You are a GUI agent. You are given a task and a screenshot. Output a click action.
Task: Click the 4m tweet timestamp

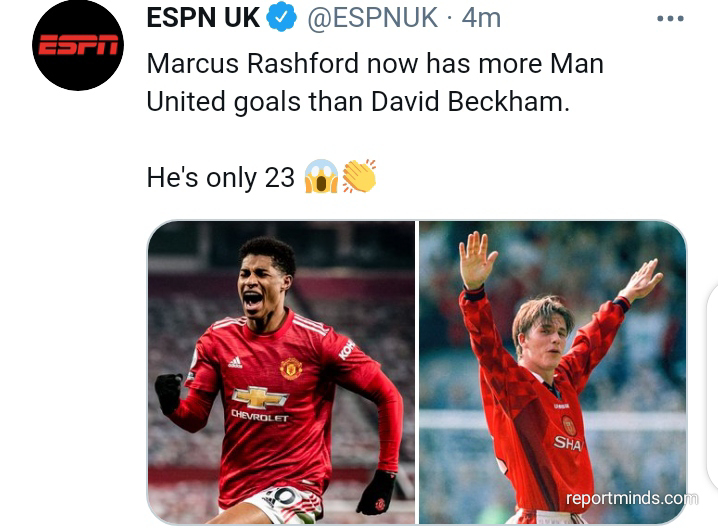click(x=481, y=18)
